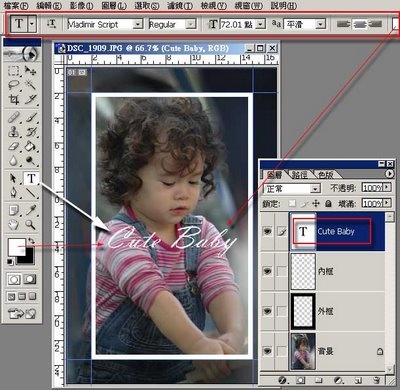The height and width of the screenshot is (390, 400).
Task: Open the 編輯(E) menu
Action: pos(49,5)
